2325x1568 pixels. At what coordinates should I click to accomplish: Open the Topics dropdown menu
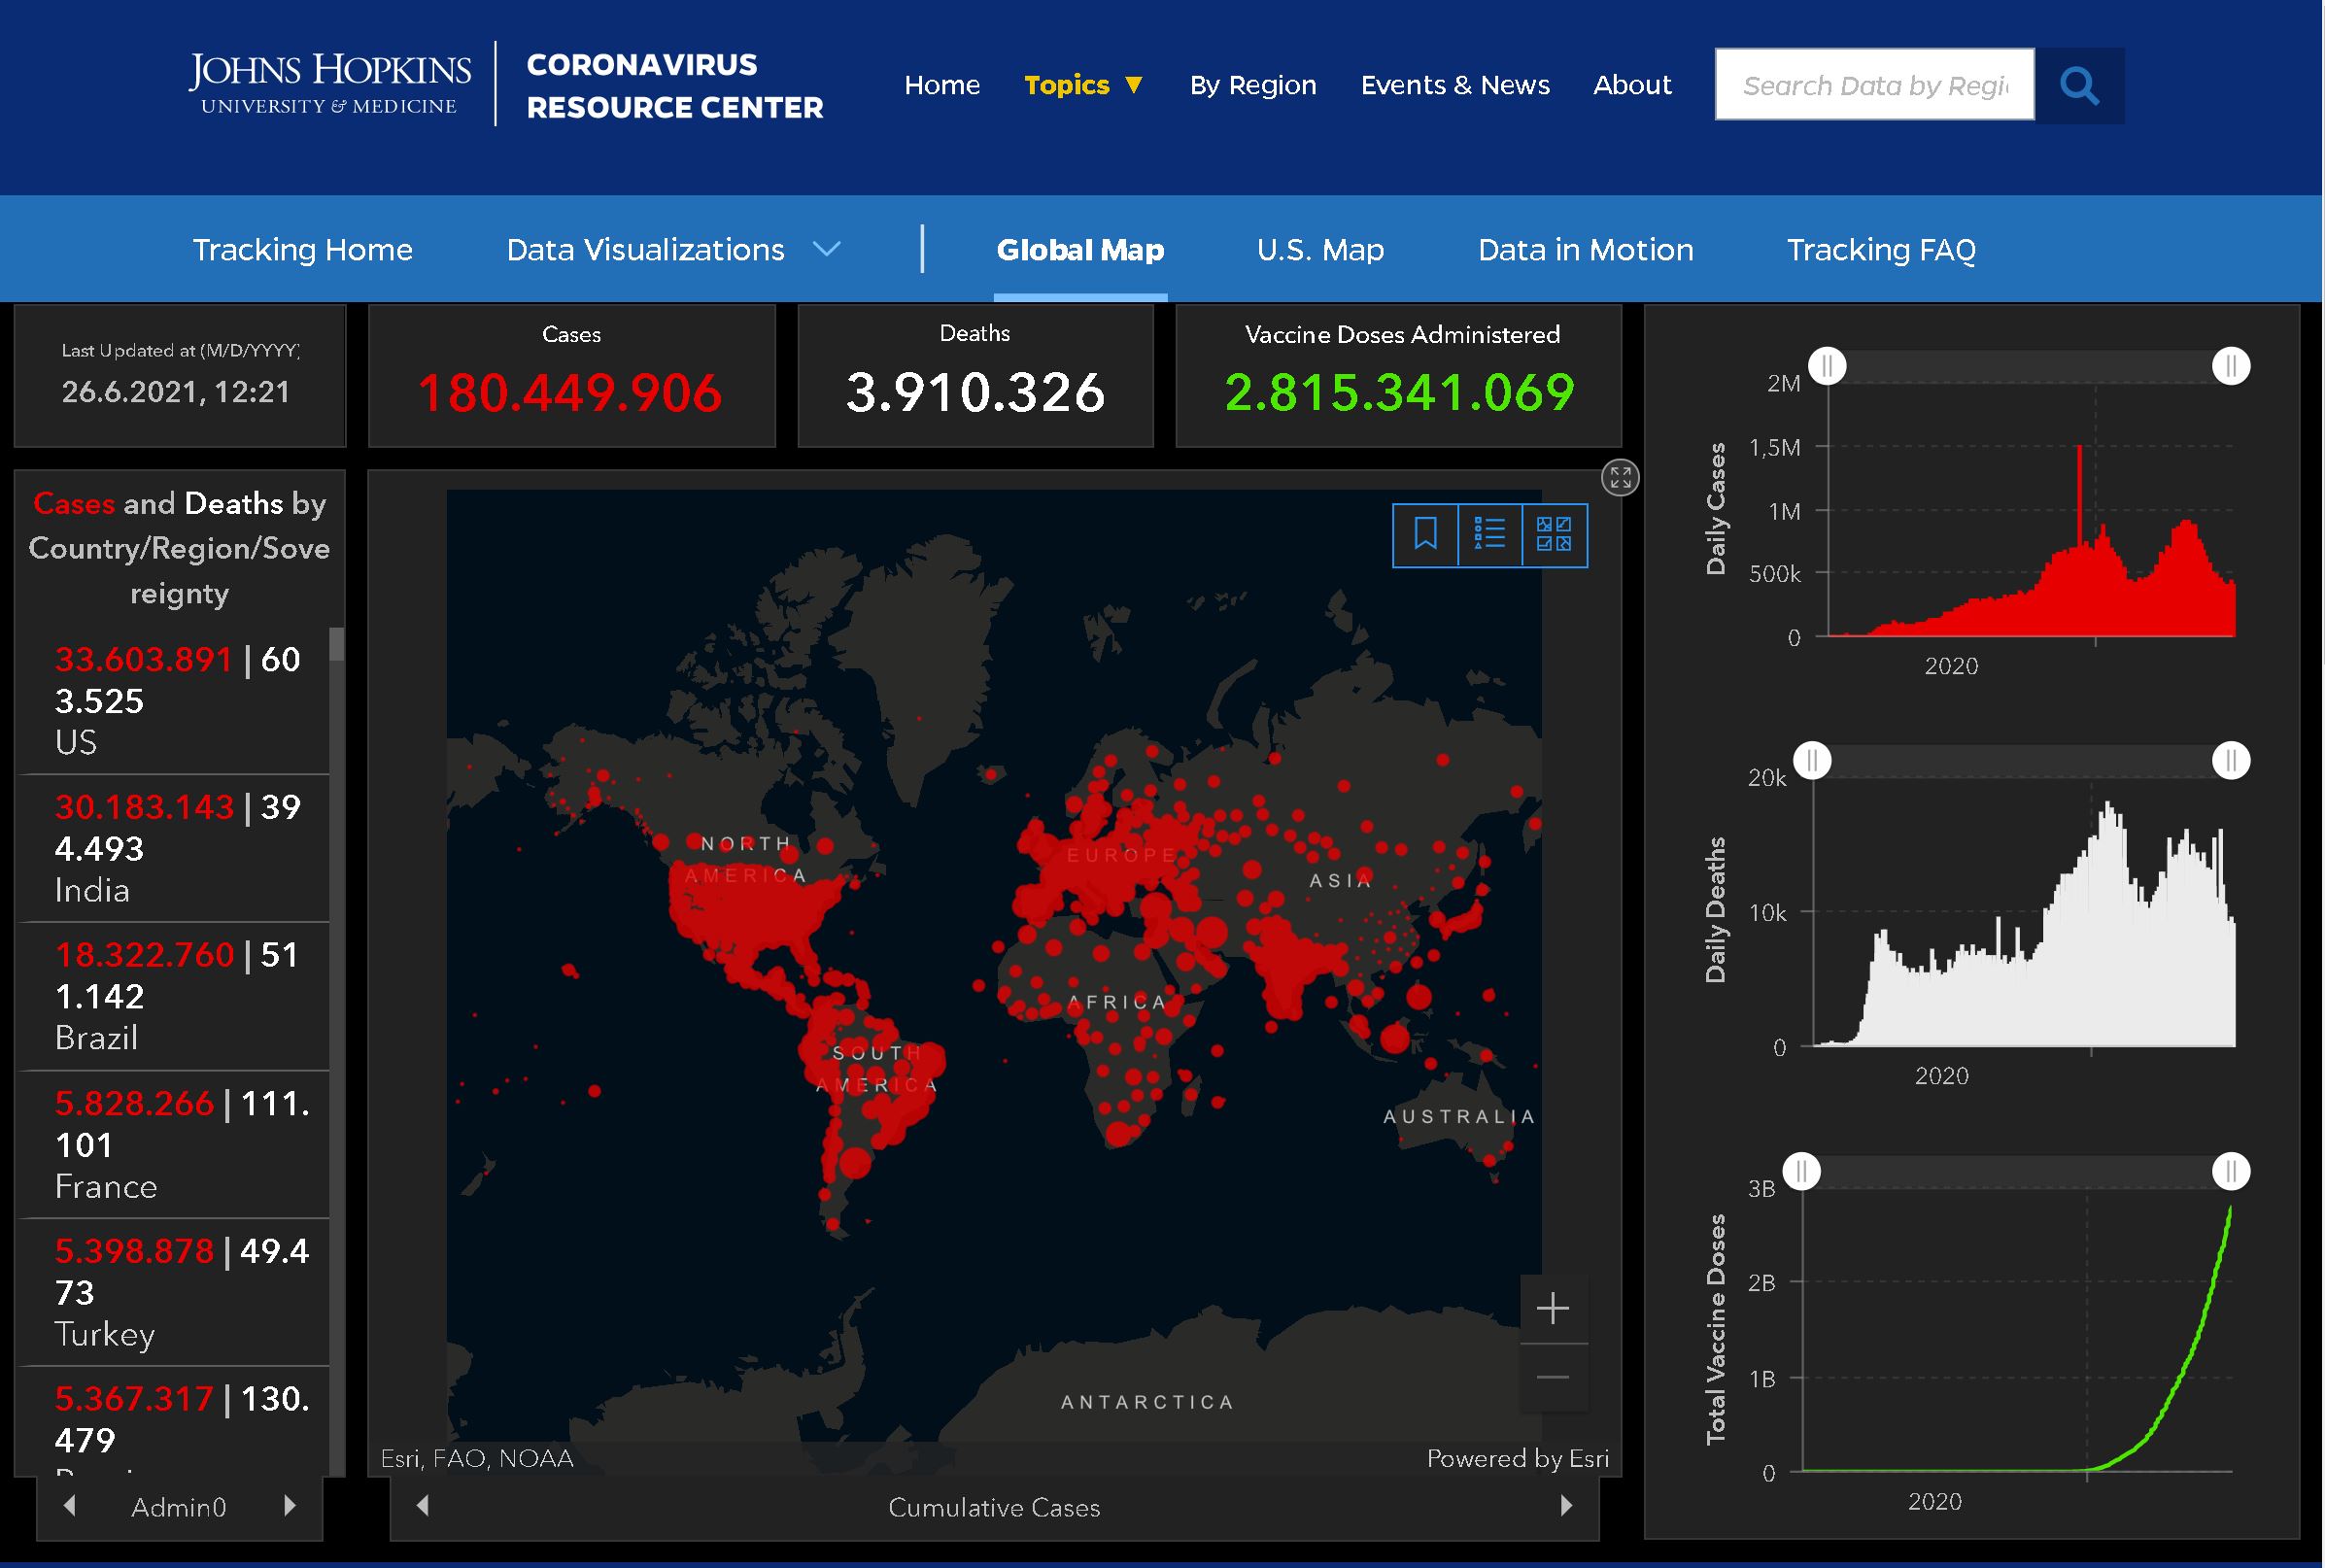[x=1083, y=85]
